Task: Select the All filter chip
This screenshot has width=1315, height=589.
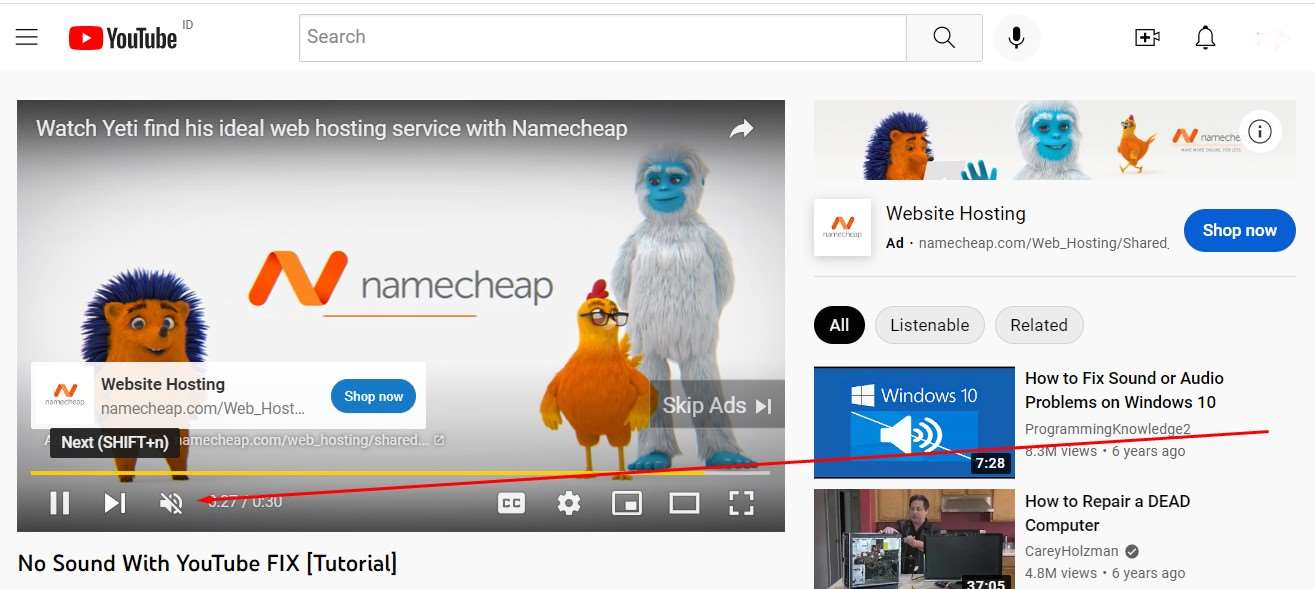Action: pyautogui.click(x=839, y=325)
